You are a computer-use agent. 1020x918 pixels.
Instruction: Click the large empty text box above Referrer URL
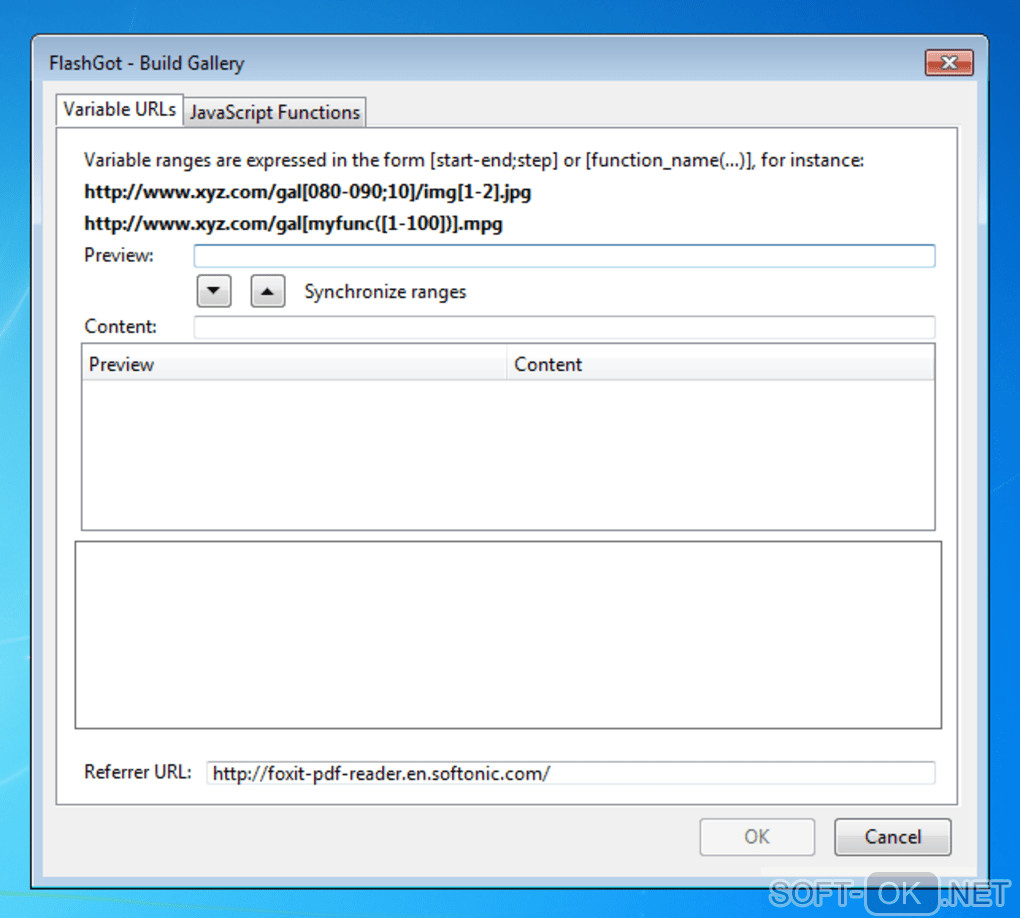508,635
